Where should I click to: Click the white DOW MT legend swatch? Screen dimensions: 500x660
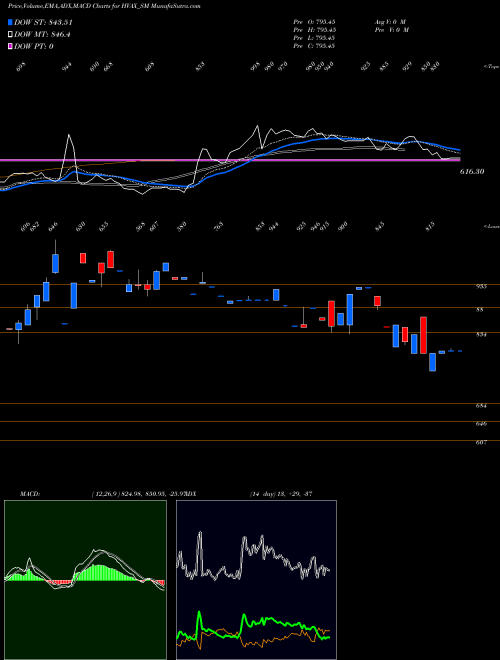coord(11,35)
